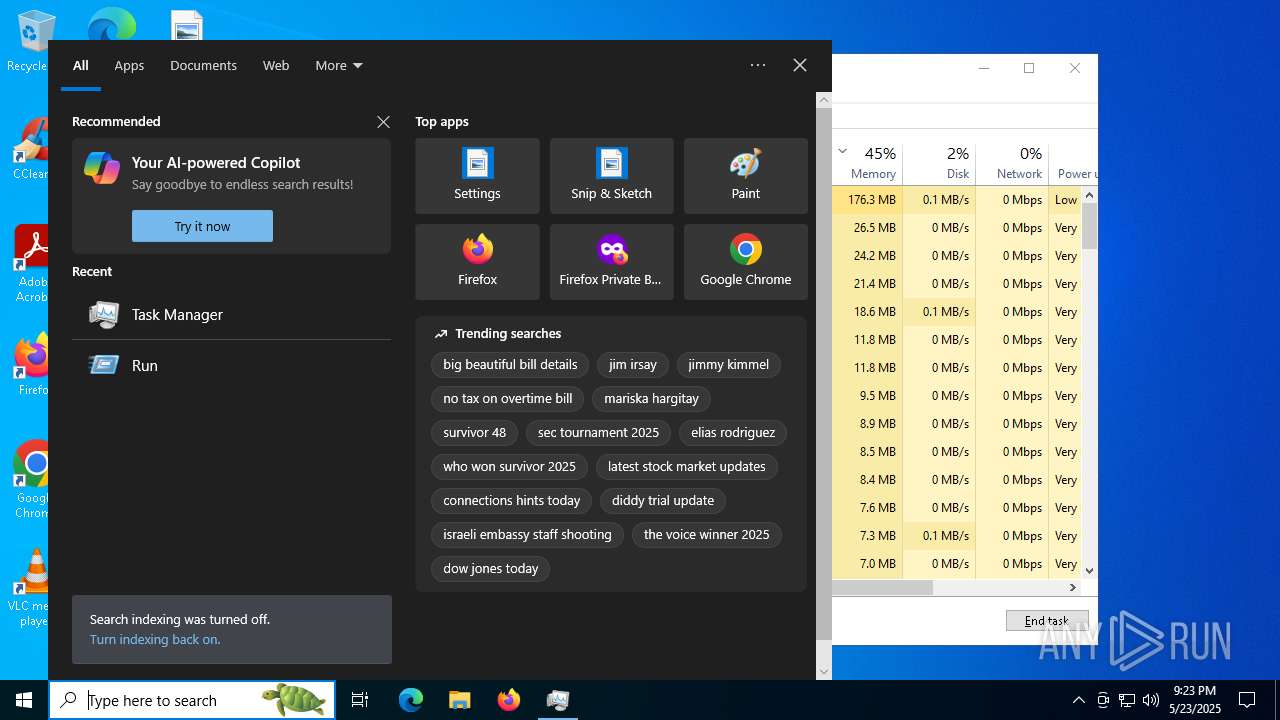Expand the More filter dropdown
1280x720 pixels.
pos(339,65)
